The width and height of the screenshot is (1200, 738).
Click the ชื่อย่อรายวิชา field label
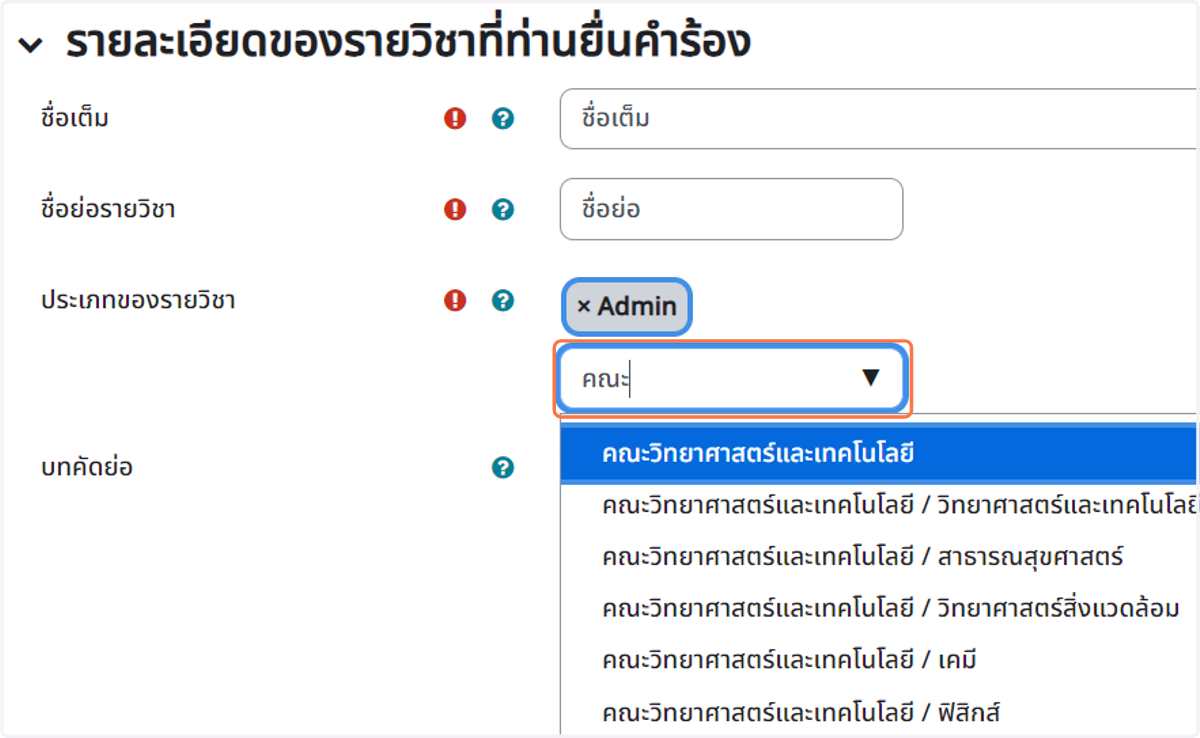pos(108,209)
